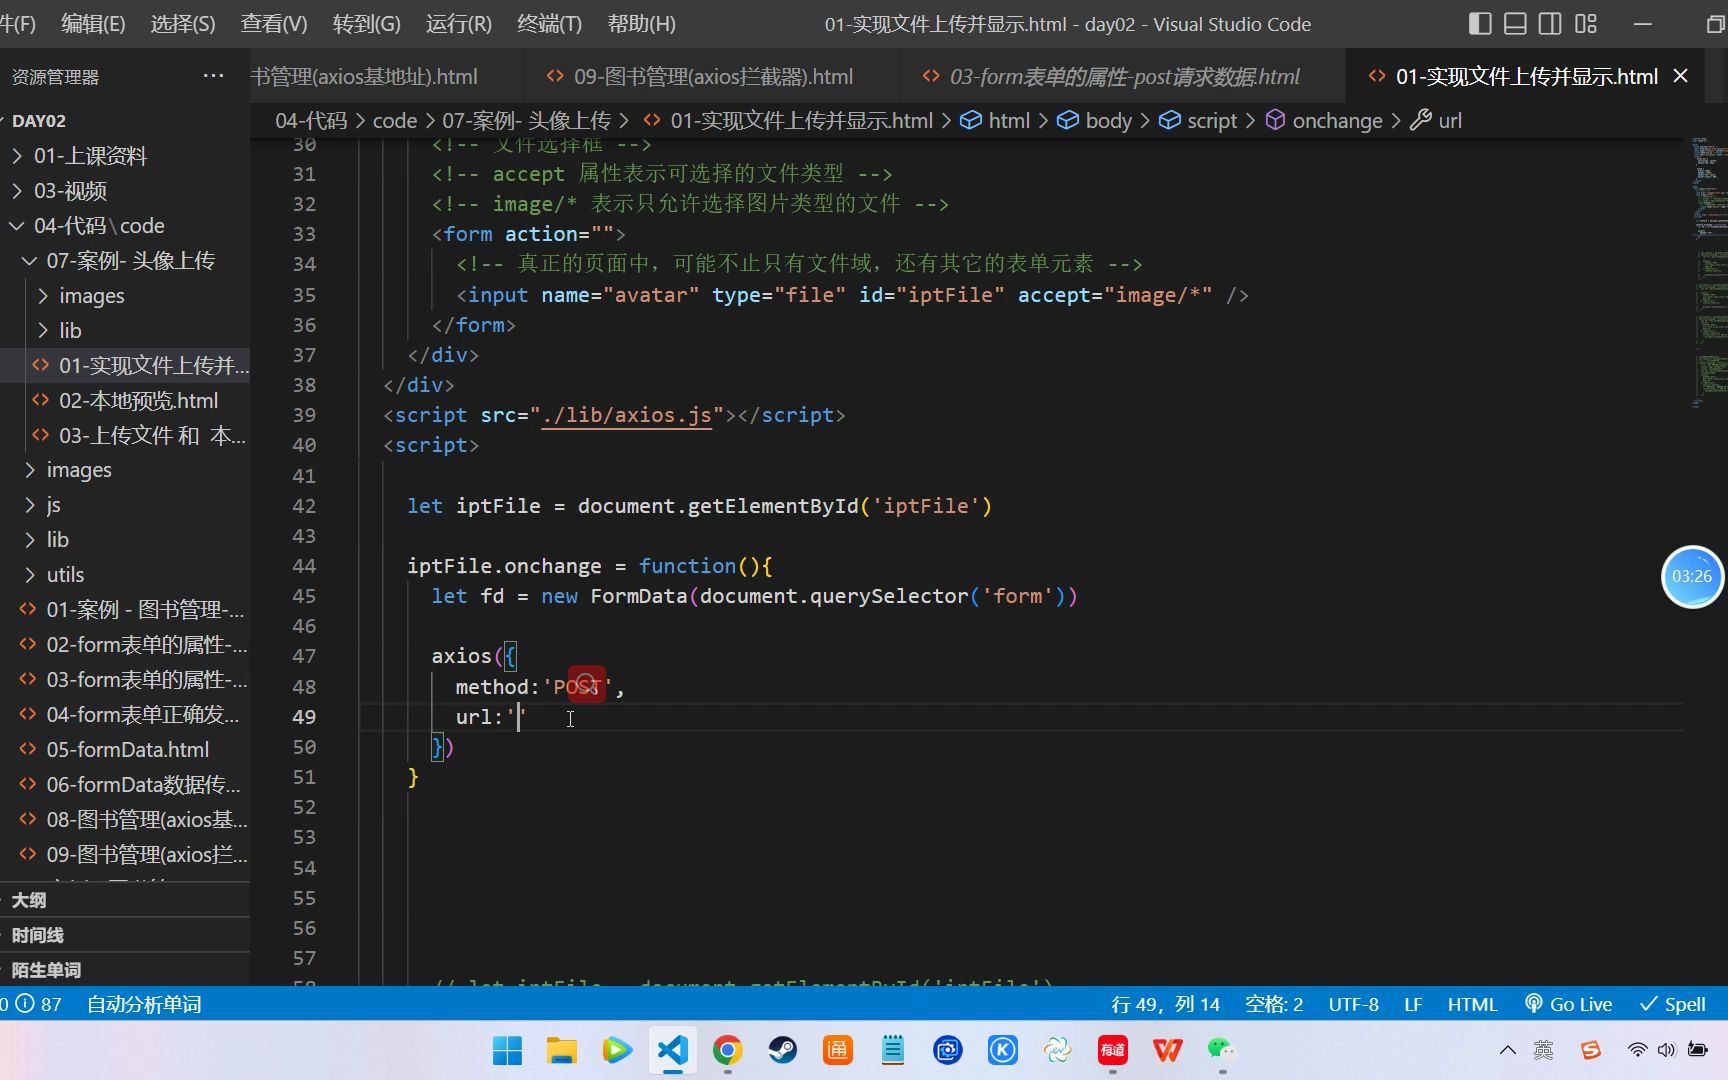This screenshot has width=1728, height=1080.
Task: Open Youdao dictionary taskbar icon
Action: tap(1112, 1050)
